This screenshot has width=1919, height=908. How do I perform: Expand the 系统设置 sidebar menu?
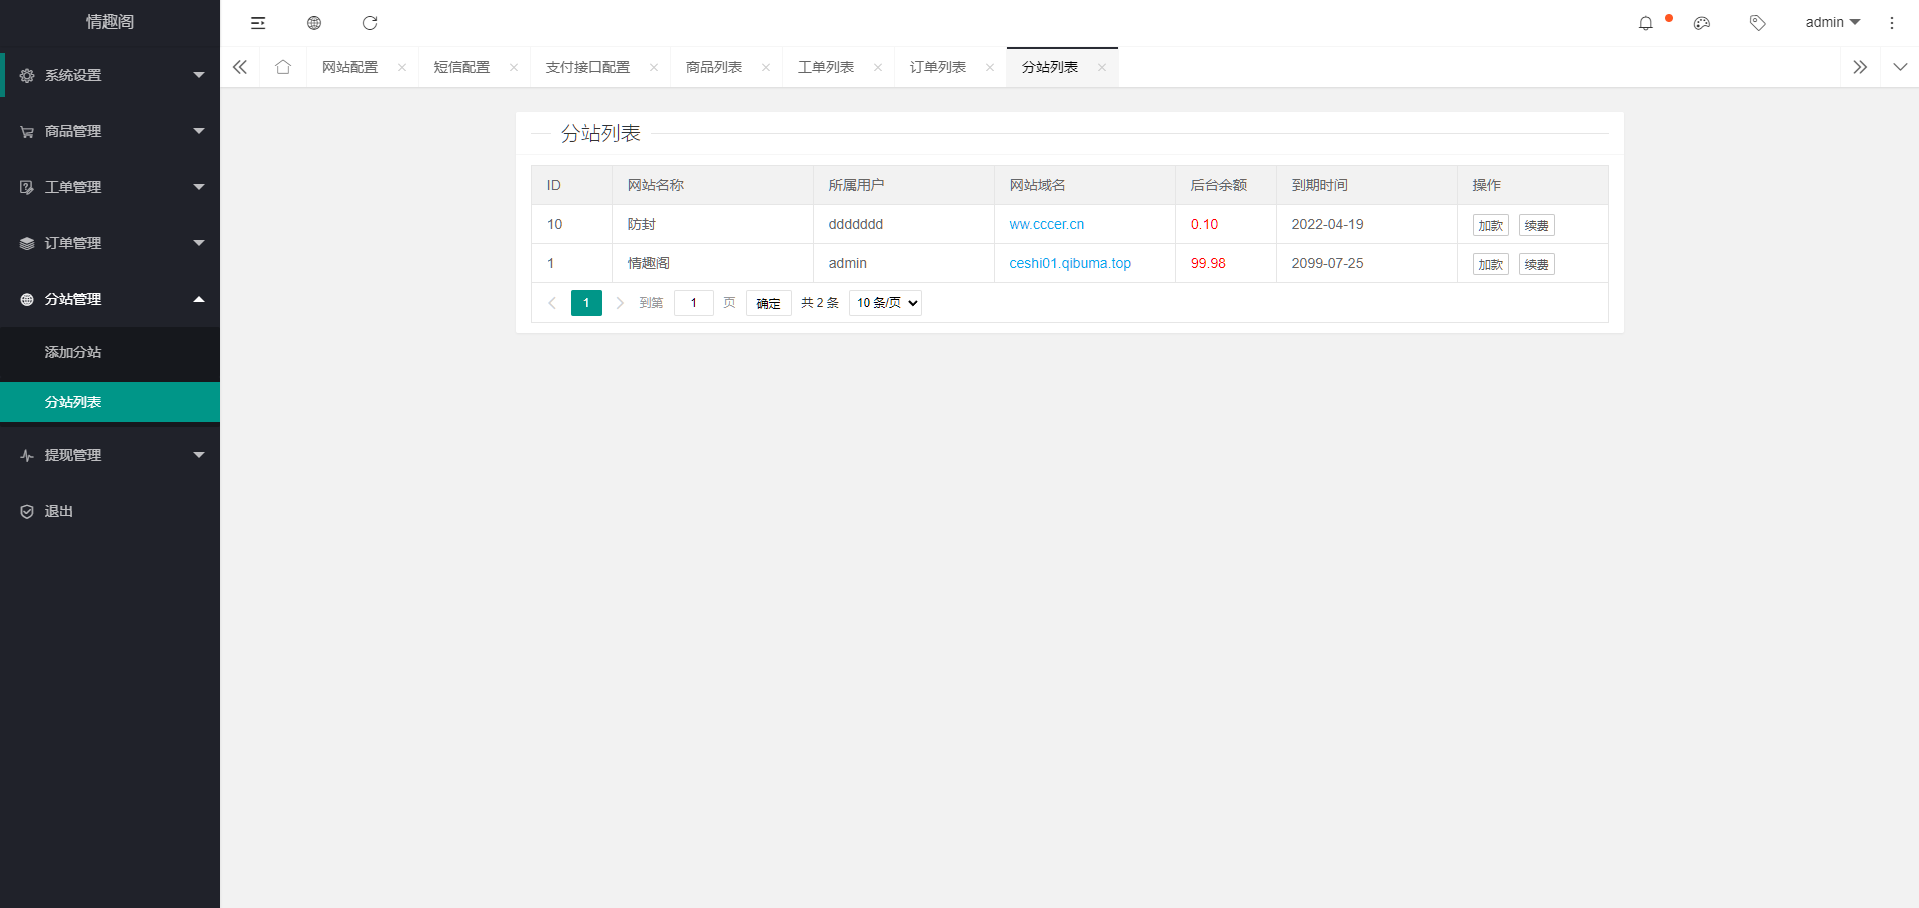pos(110,75)
